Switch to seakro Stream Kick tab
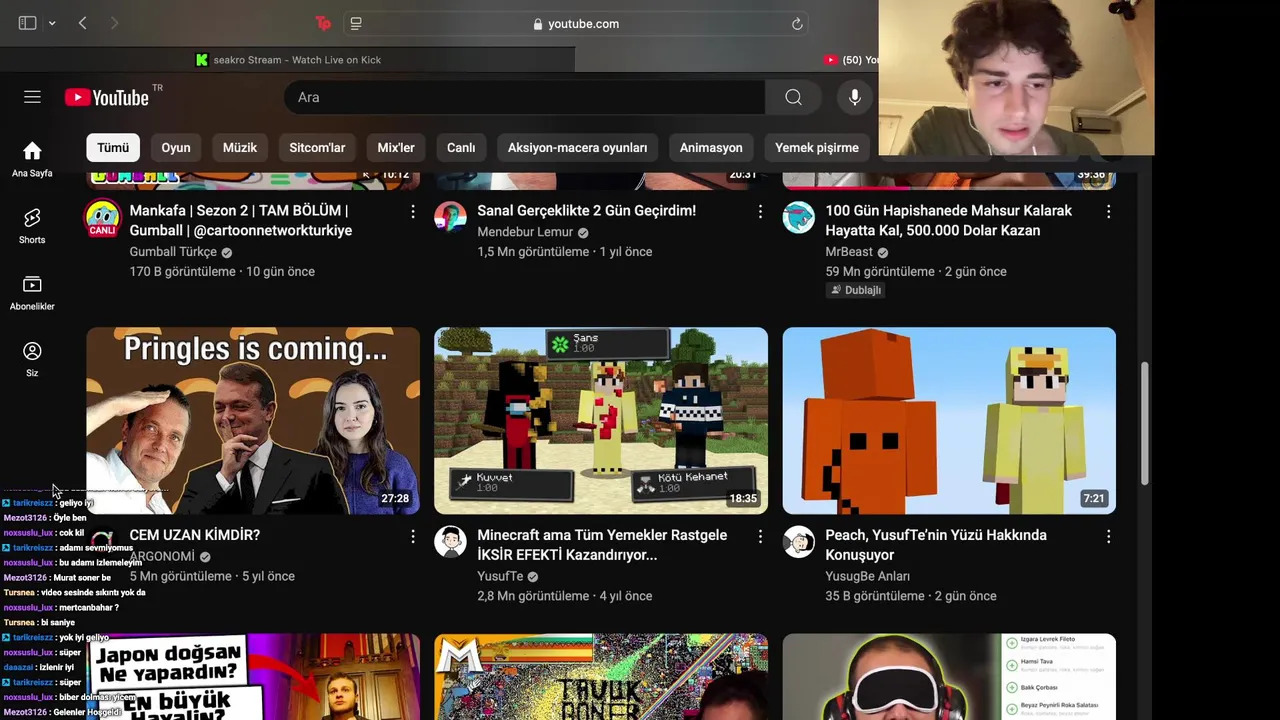 click(288, 60)
